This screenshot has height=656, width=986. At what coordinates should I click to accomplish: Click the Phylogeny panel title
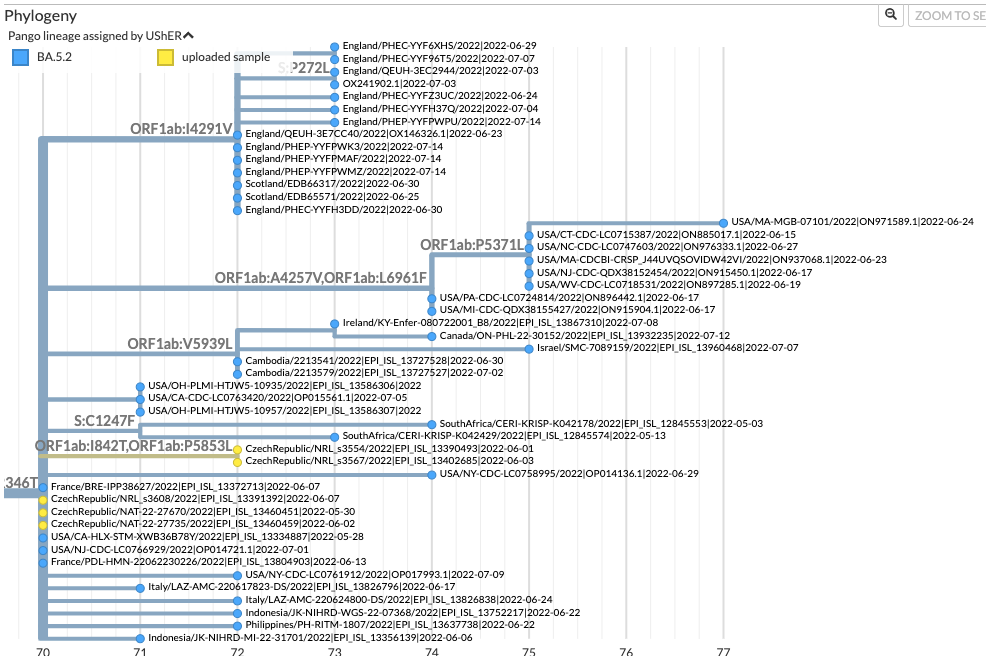pyautogui.click(x=40, y=16)
